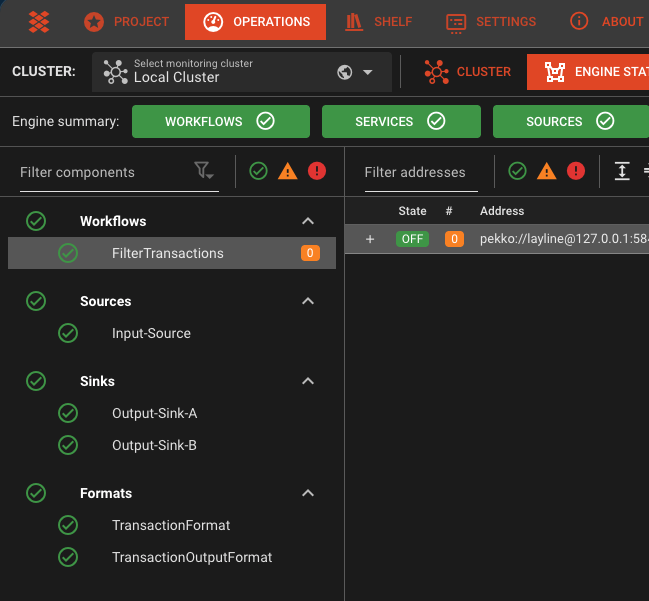Click the green status check beside FilterTransactions
This screenshot has height=601, width=649.
tap(68, 254)
